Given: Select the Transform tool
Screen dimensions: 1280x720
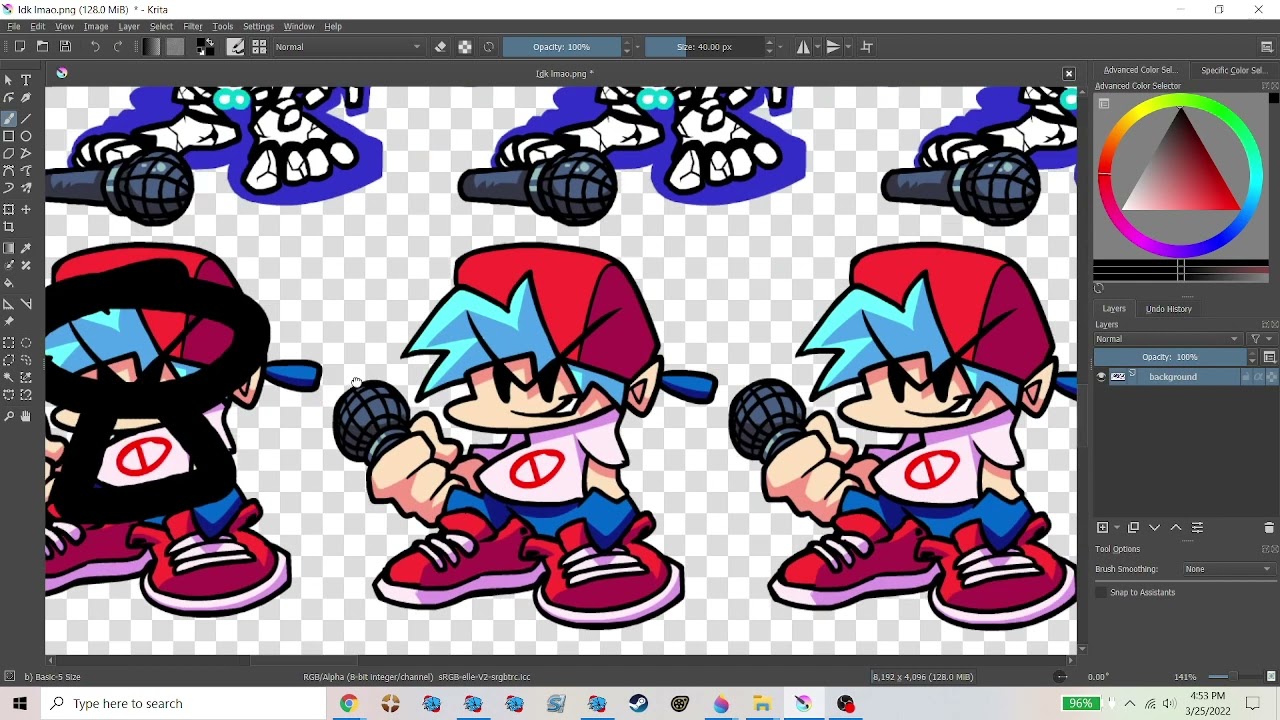Looking at the screenshot, I should point(9,209).
